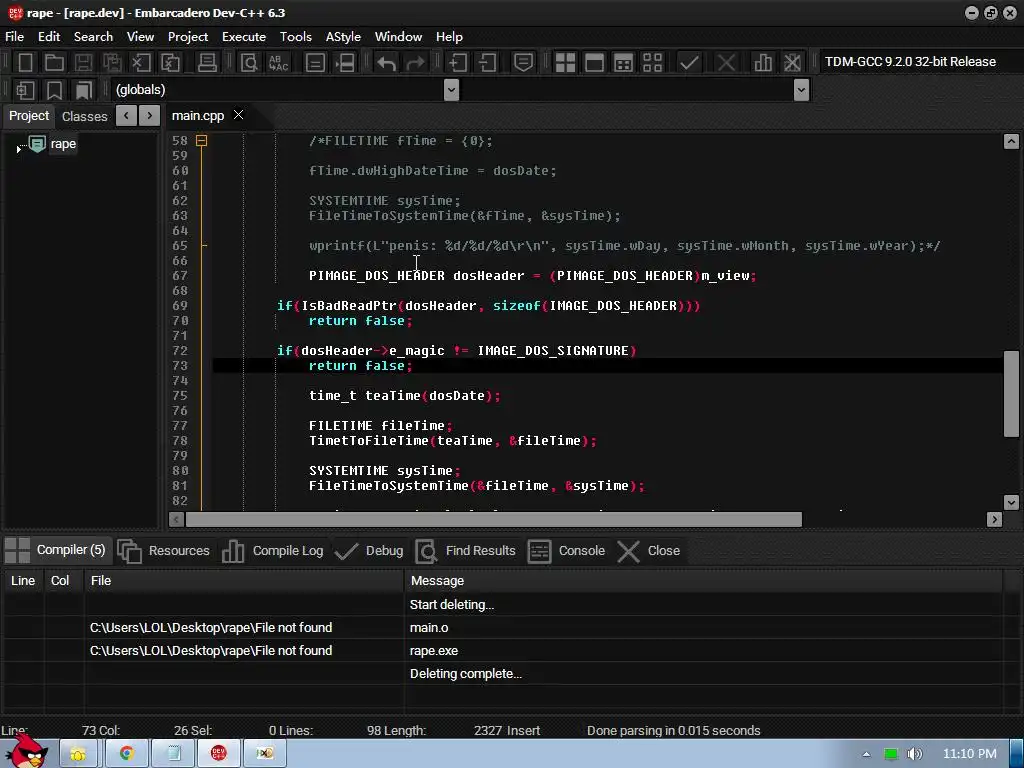Image resolution: width=1024 pixels, height=768 pixels.
Task: Open the Find Results bottom tab
Action: pos(466,551)
